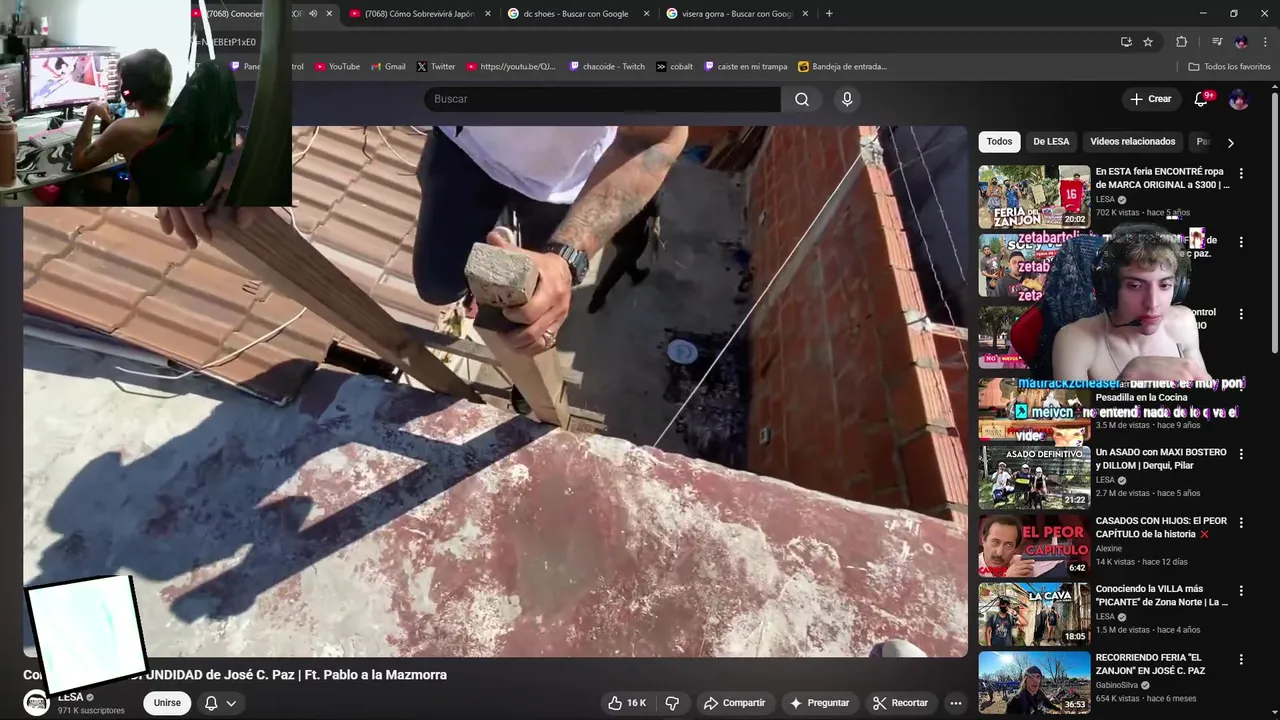Open options for 'En ESTA feria ENCONTRÉ ropa' video
Screen dimensions: 1280x720
(1241, 173)
